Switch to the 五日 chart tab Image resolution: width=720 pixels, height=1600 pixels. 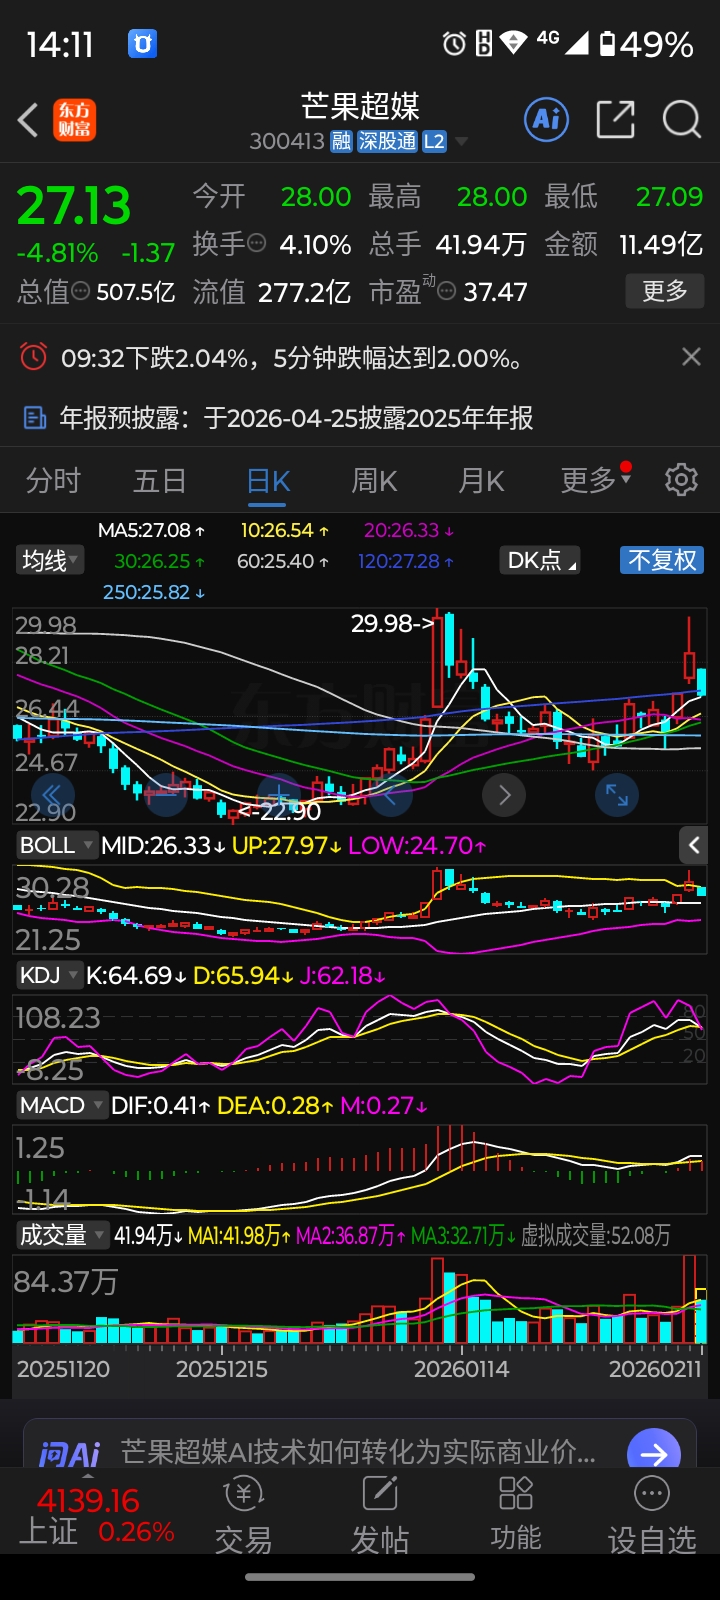[160, 481]
